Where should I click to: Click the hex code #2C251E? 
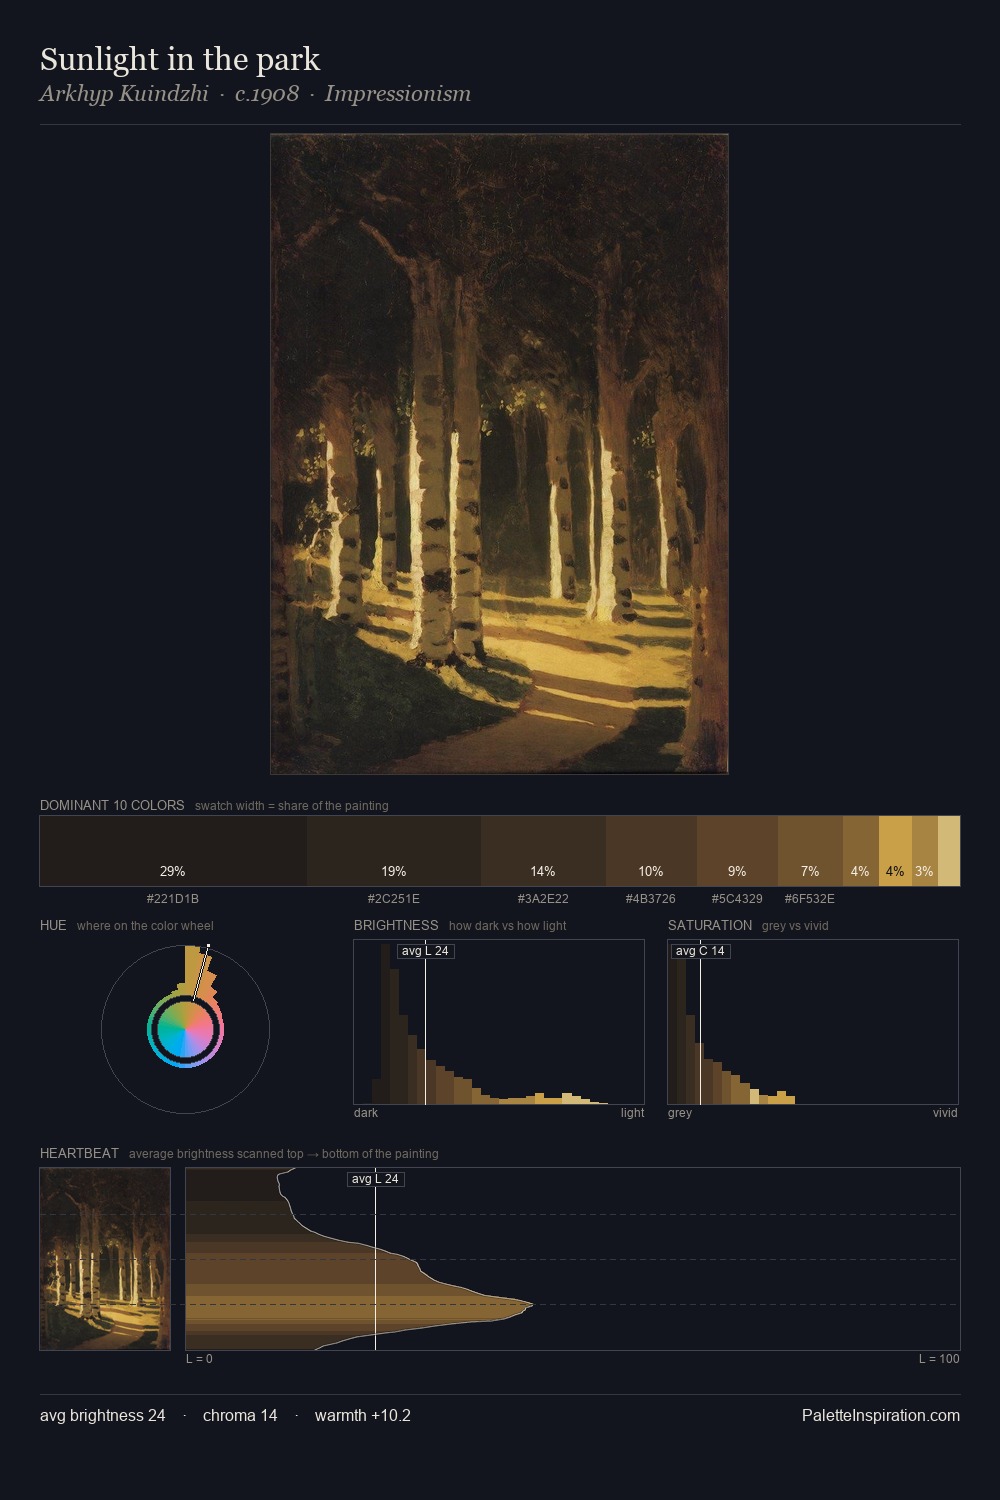click(x=394, y=899)
